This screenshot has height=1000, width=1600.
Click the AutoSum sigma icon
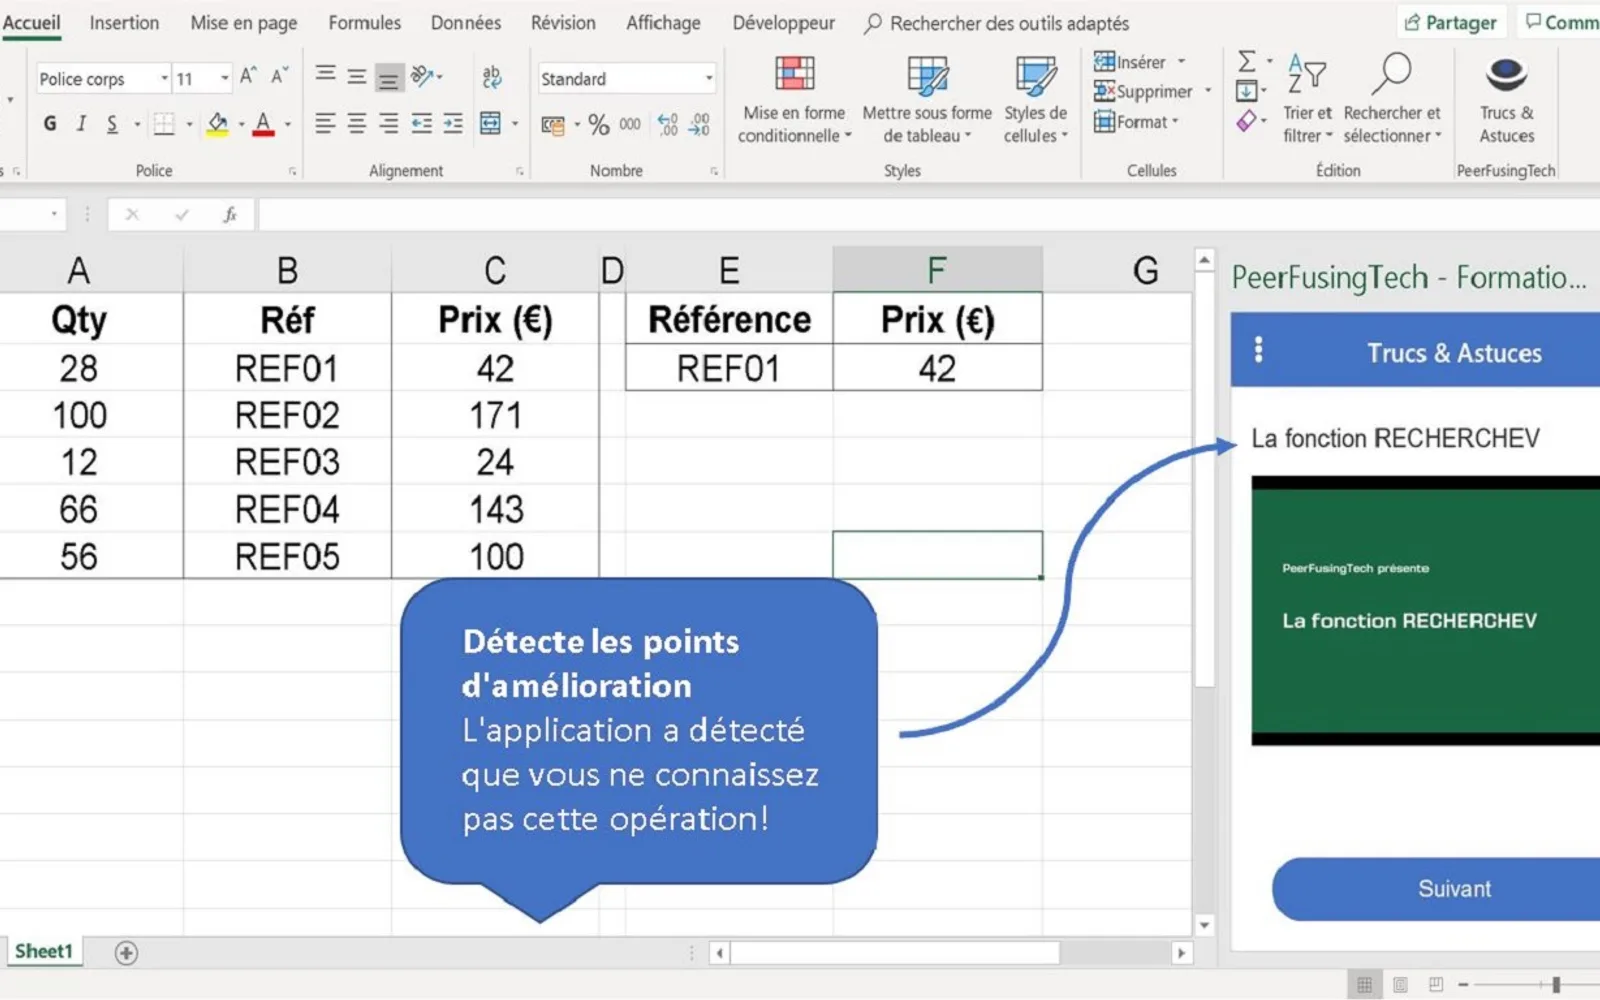click(1246, 61)
